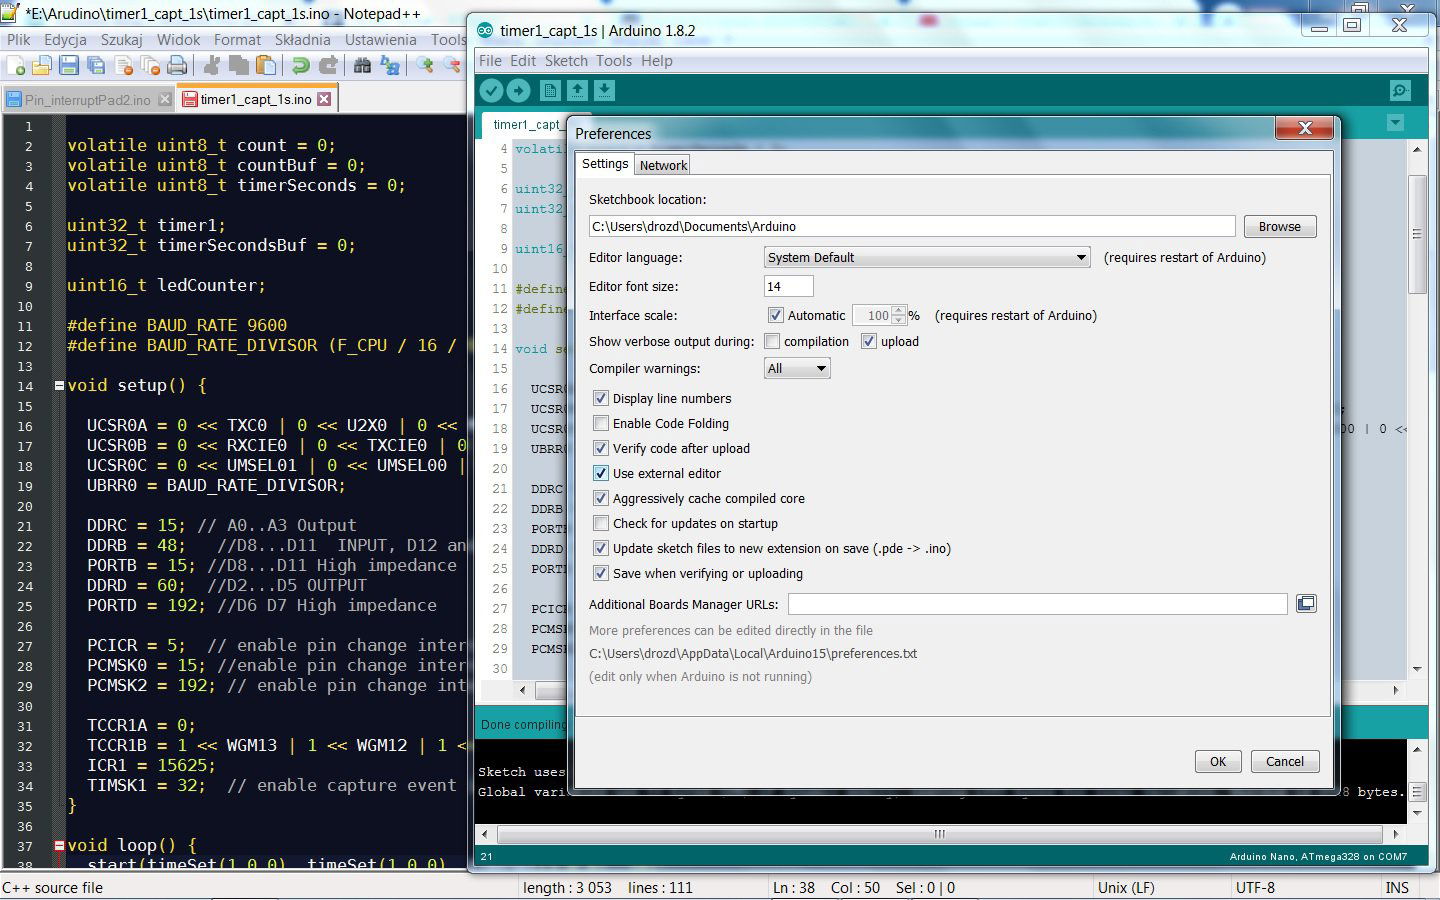Click OK button in Preferences
Image resolution: width=1440 pixels, height=900 pixels.
(x=1218, y=761)
